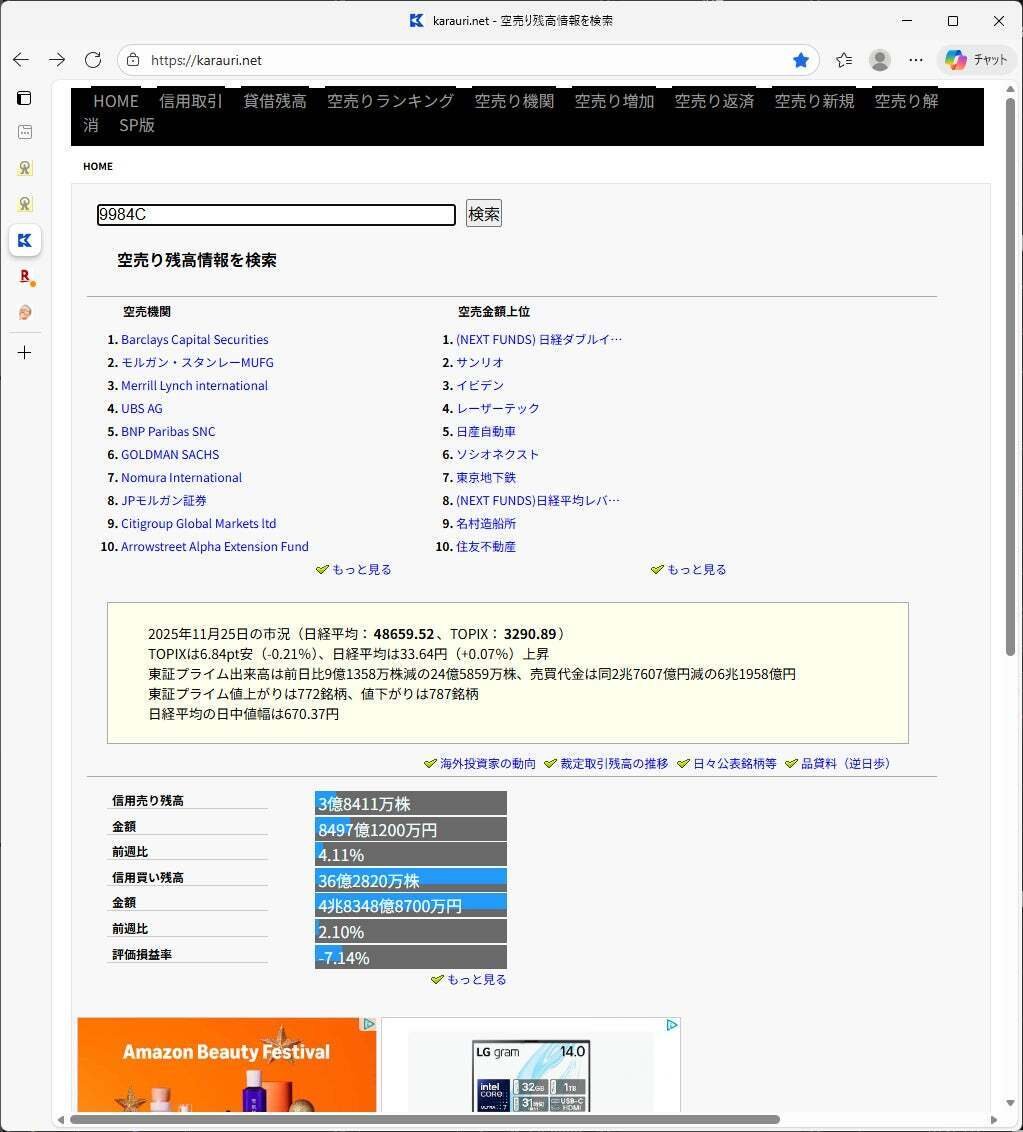Click the stock code input field showing 9984C
The height and width of the screenshot is (1132, 1023).
(275, 214)
